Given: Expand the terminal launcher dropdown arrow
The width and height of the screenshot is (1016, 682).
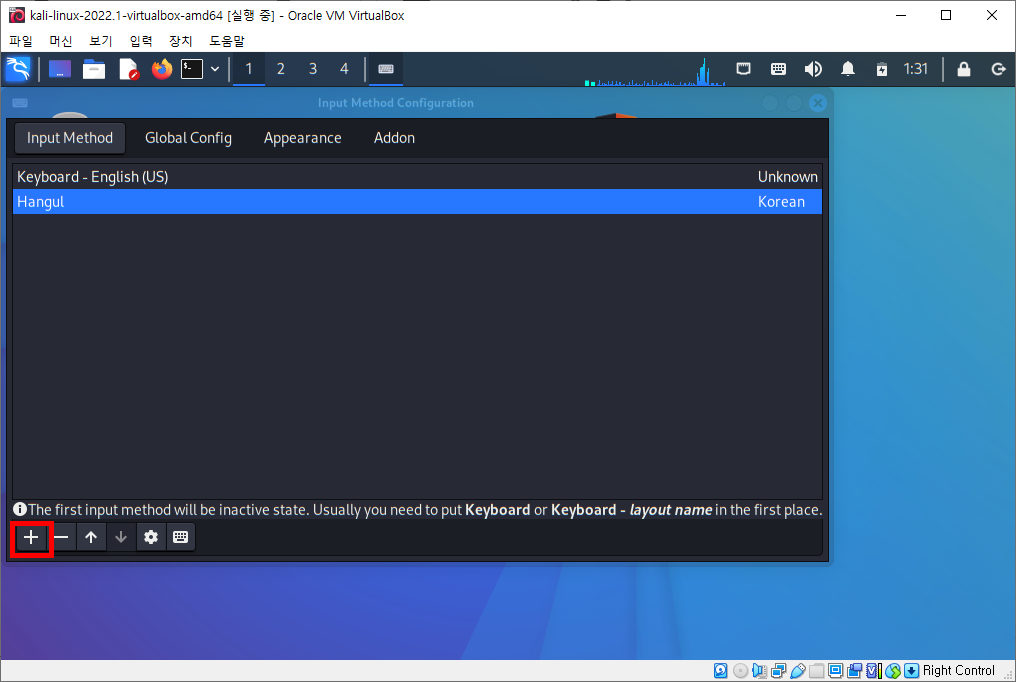Looking at the screenshot, I should (215, 69).
